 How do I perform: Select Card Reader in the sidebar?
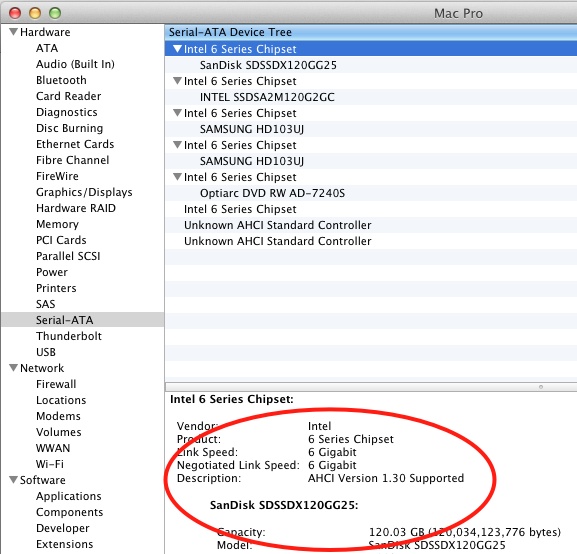pos(68,96)
